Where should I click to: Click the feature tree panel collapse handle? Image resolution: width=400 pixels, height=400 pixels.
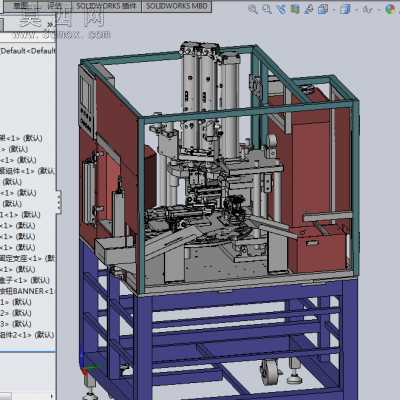click(x=59, y=202)
